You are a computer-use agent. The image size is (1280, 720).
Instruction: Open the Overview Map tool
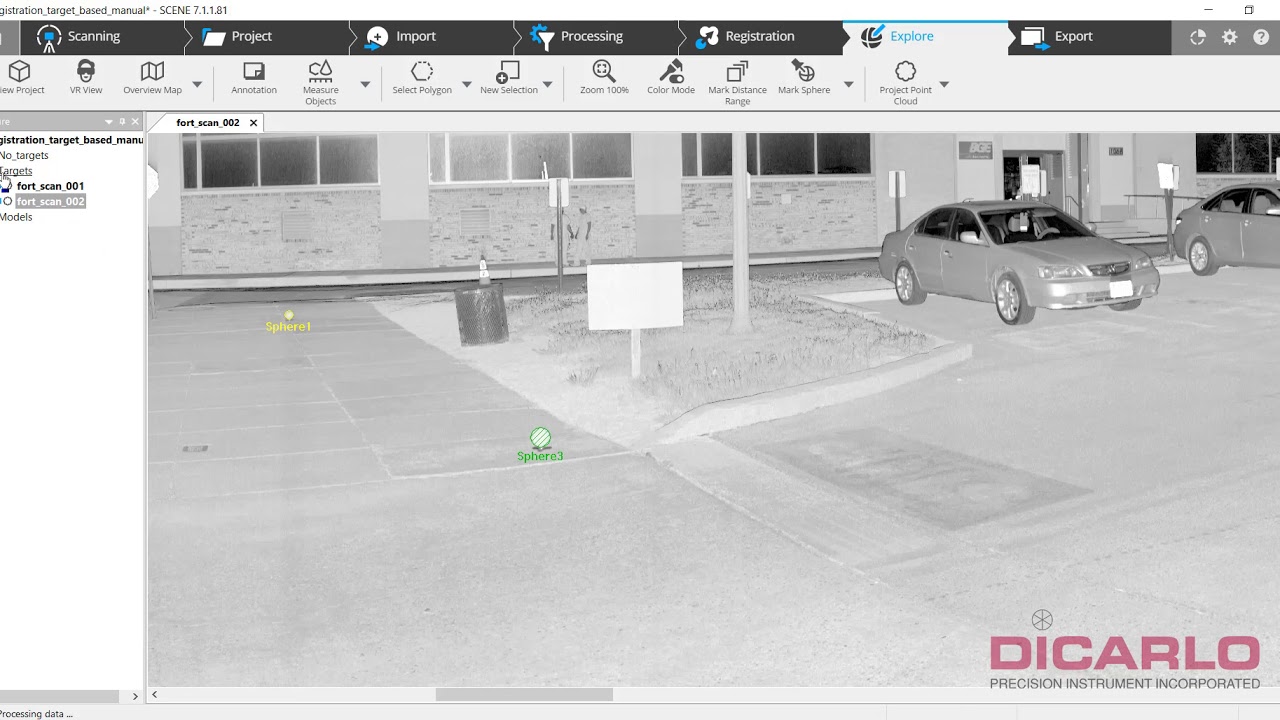click(x=152, y=78)
